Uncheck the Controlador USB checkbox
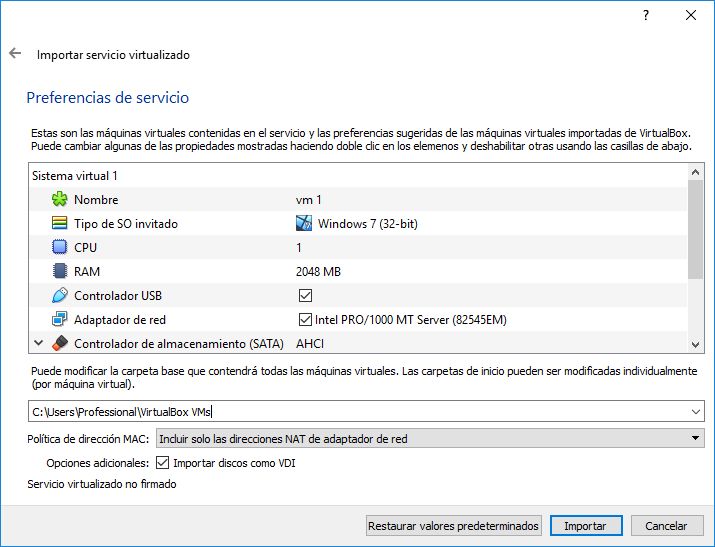This screenshot has width=715, height=547. (305, 295)
